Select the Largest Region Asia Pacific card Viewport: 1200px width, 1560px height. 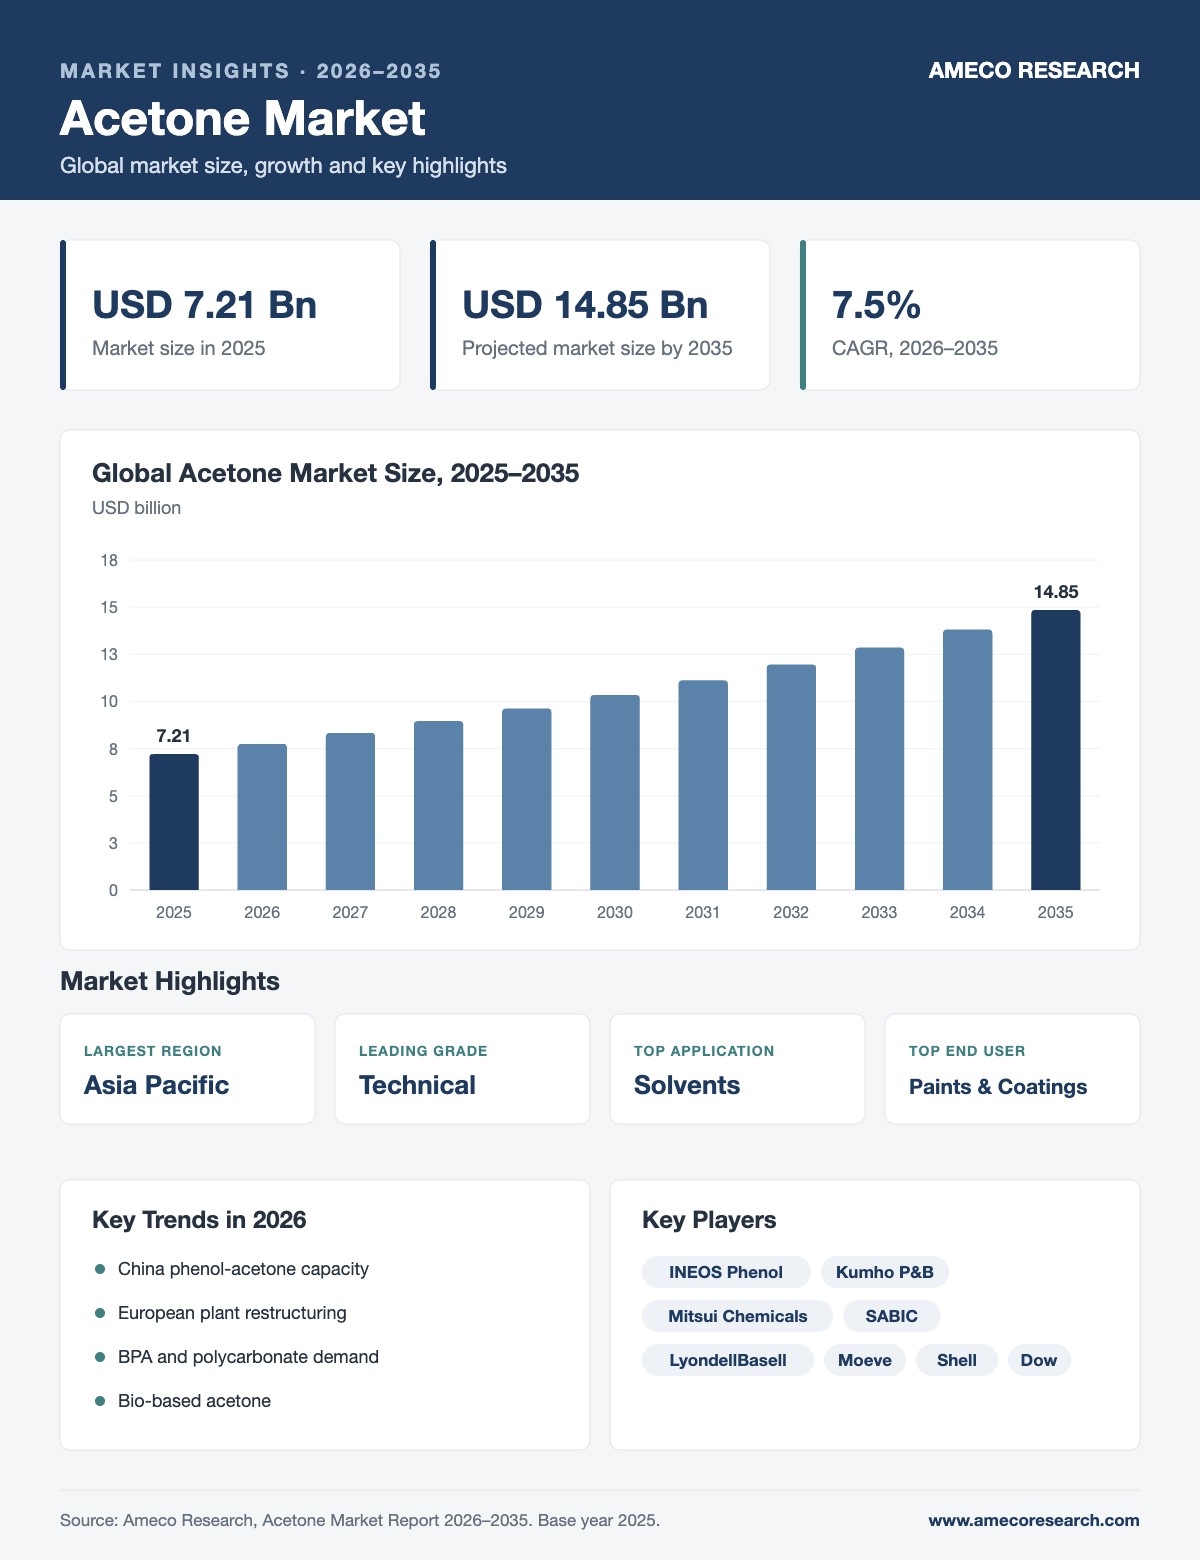[187, 1069]
